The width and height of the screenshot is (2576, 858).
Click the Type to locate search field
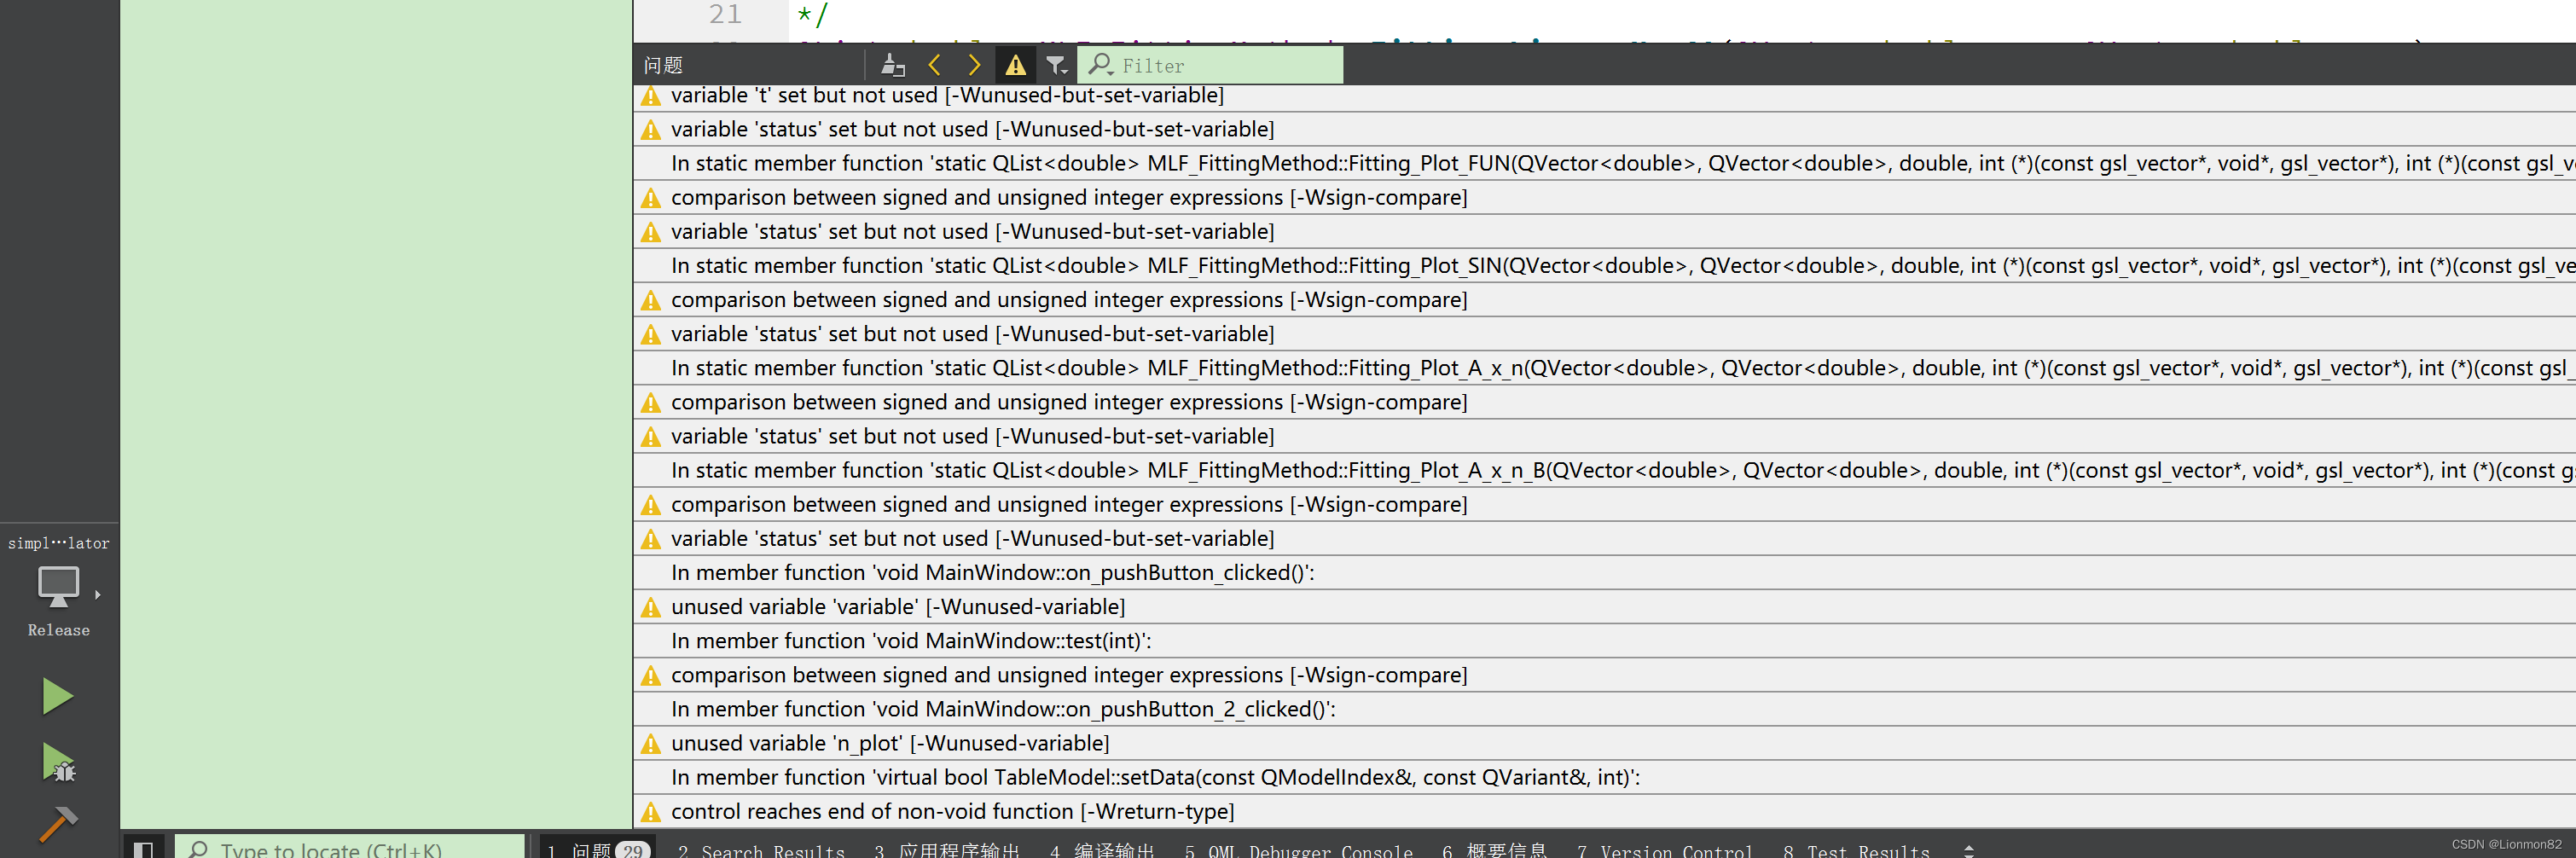(350, 849)
